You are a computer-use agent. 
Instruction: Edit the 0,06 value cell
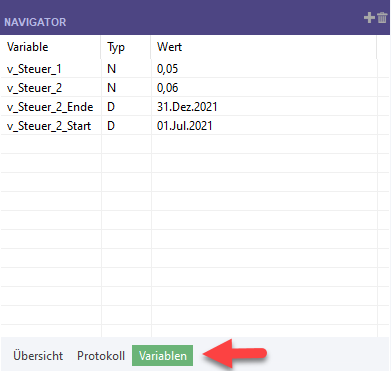pyautogui.click(x=264, y=88)
